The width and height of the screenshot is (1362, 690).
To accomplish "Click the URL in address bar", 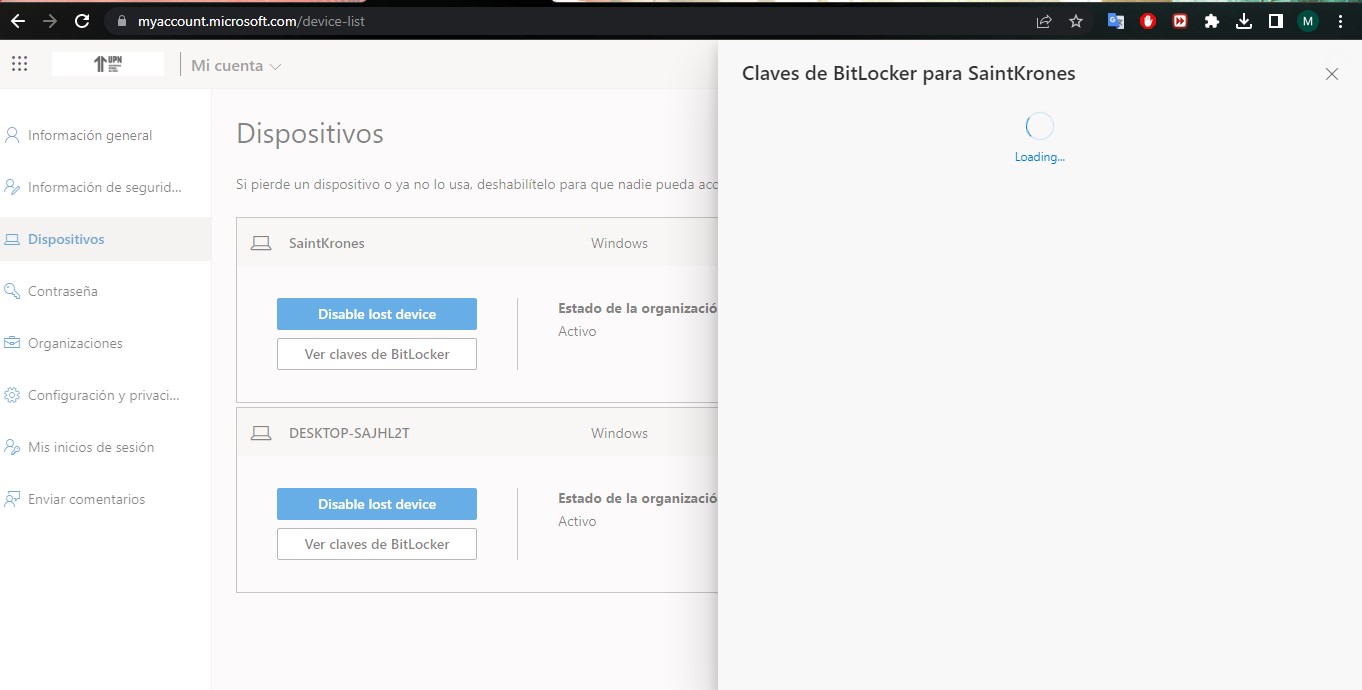I will (x=251, y=20).
